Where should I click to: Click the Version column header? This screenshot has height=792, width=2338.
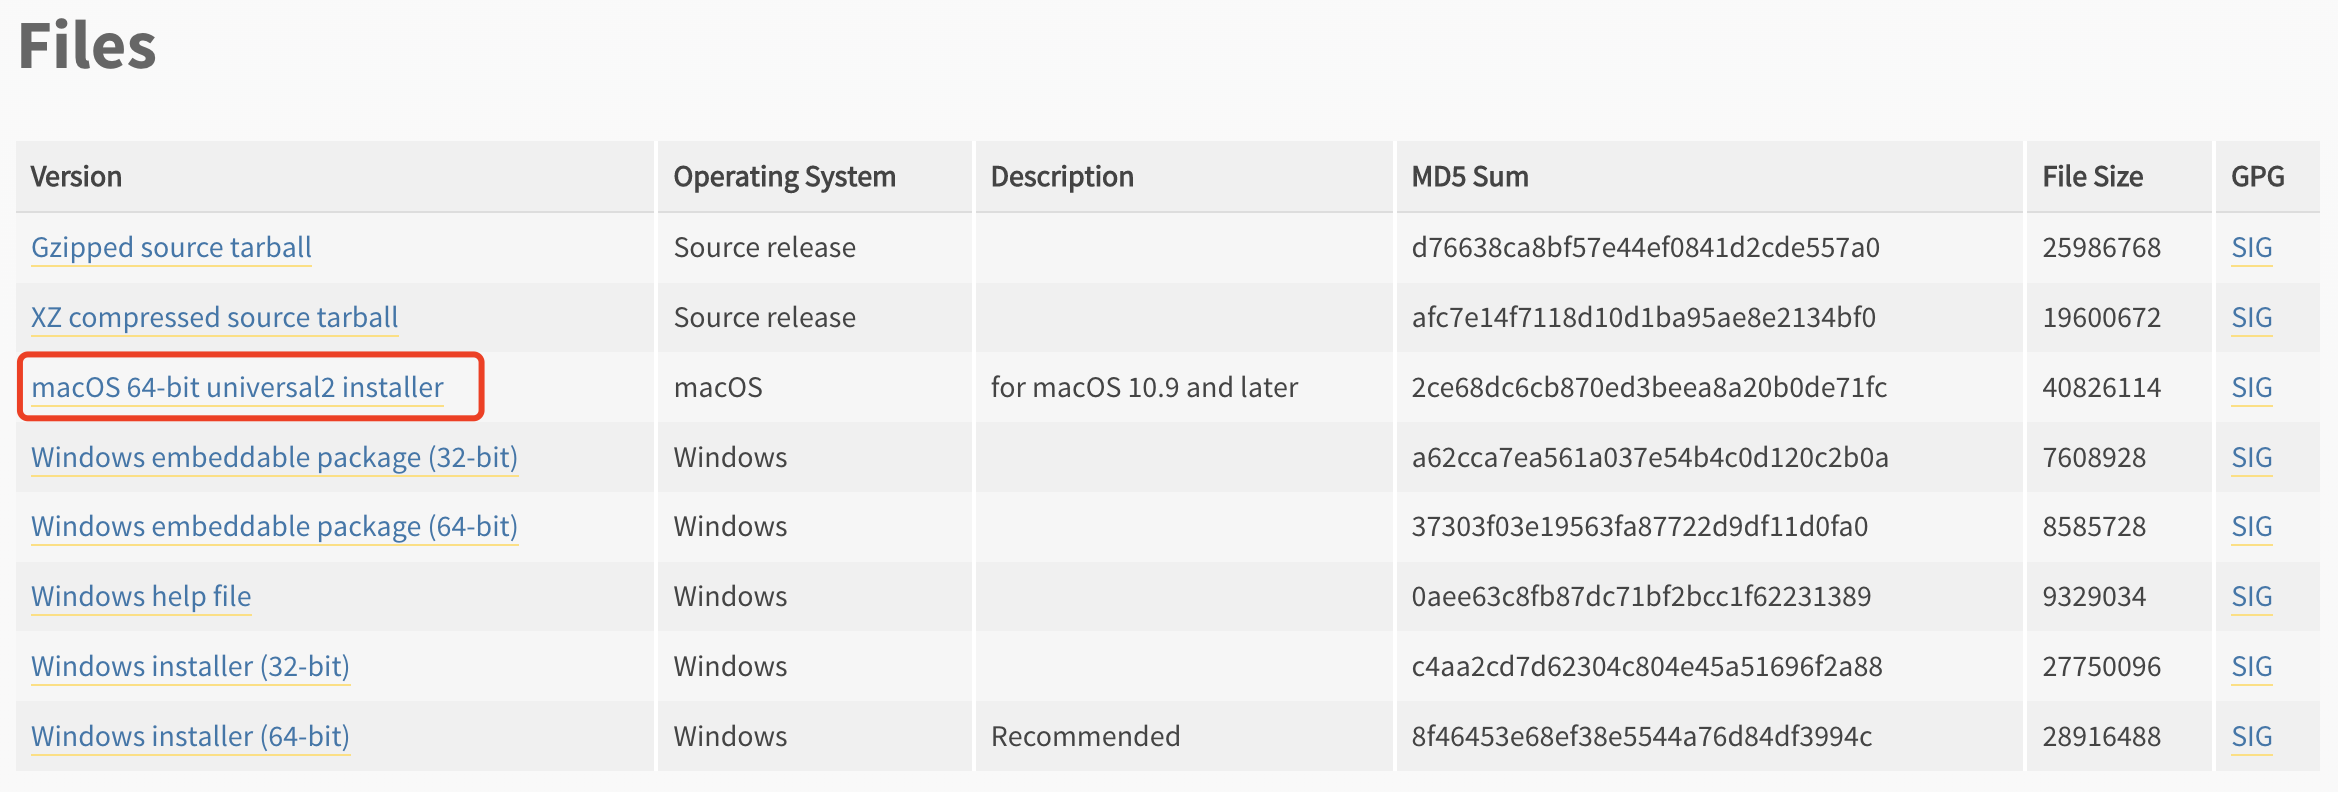tap(76, 177)
